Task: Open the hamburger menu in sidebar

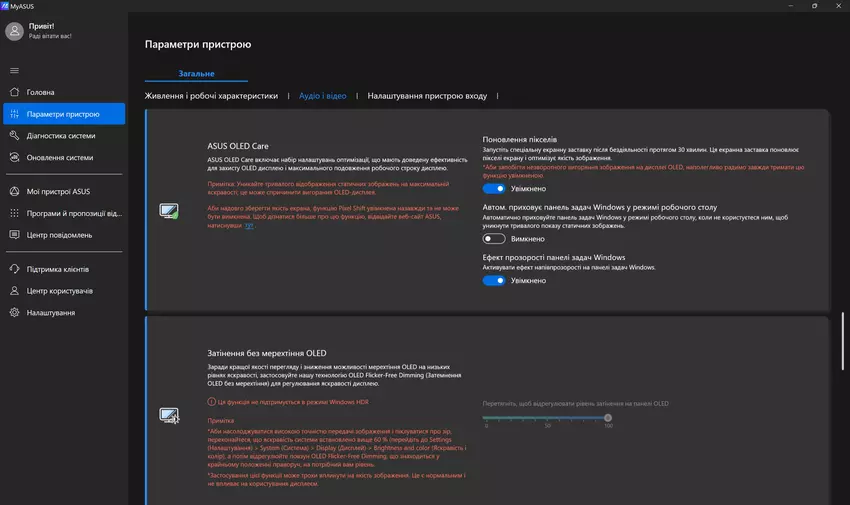Action: click(14, 70)
